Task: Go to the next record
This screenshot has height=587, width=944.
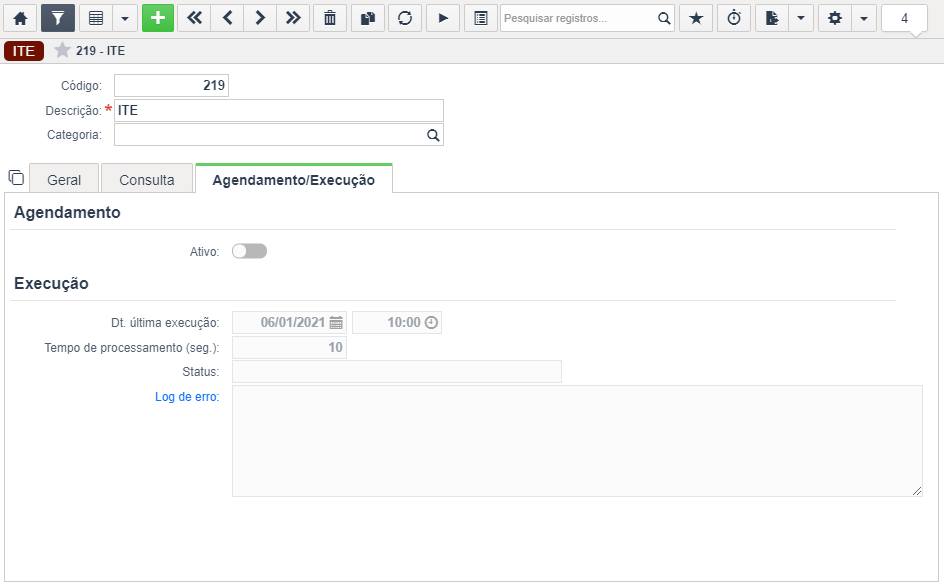Action: [x=260, y=18]
